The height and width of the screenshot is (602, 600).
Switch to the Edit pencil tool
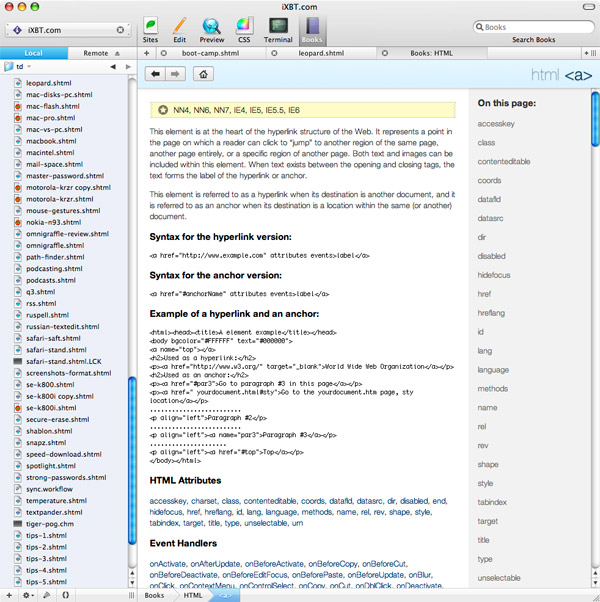pos(179,30)
